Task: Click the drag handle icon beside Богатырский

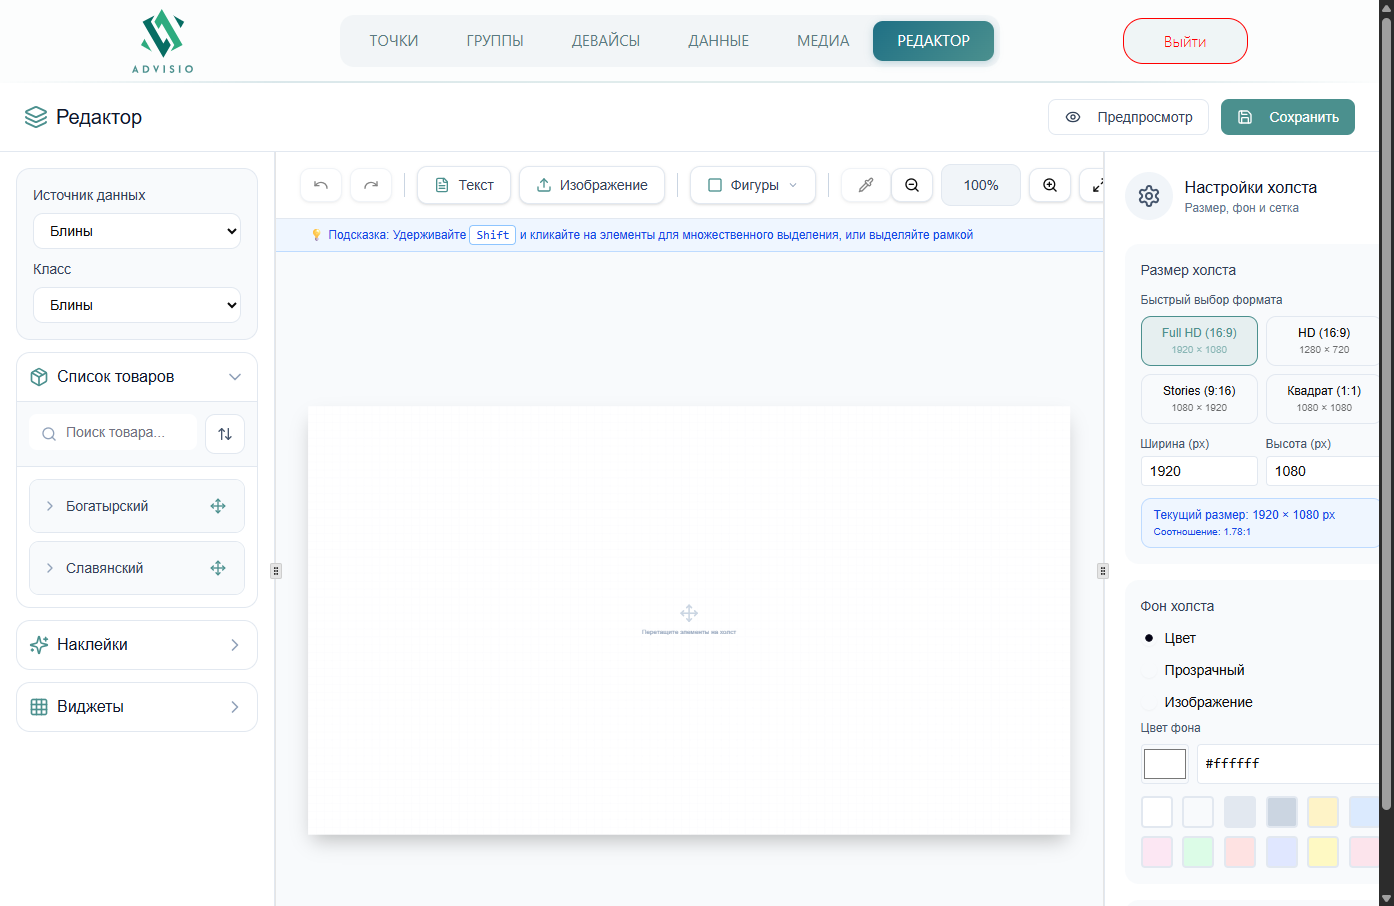Action: pyautogui.click(x=218, y=506)
